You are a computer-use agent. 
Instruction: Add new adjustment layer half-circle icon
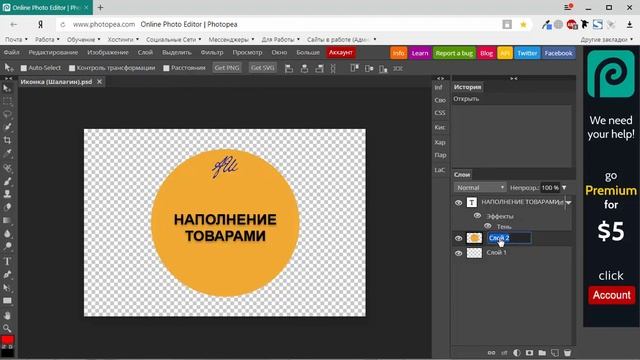click(x=517, y=353)
